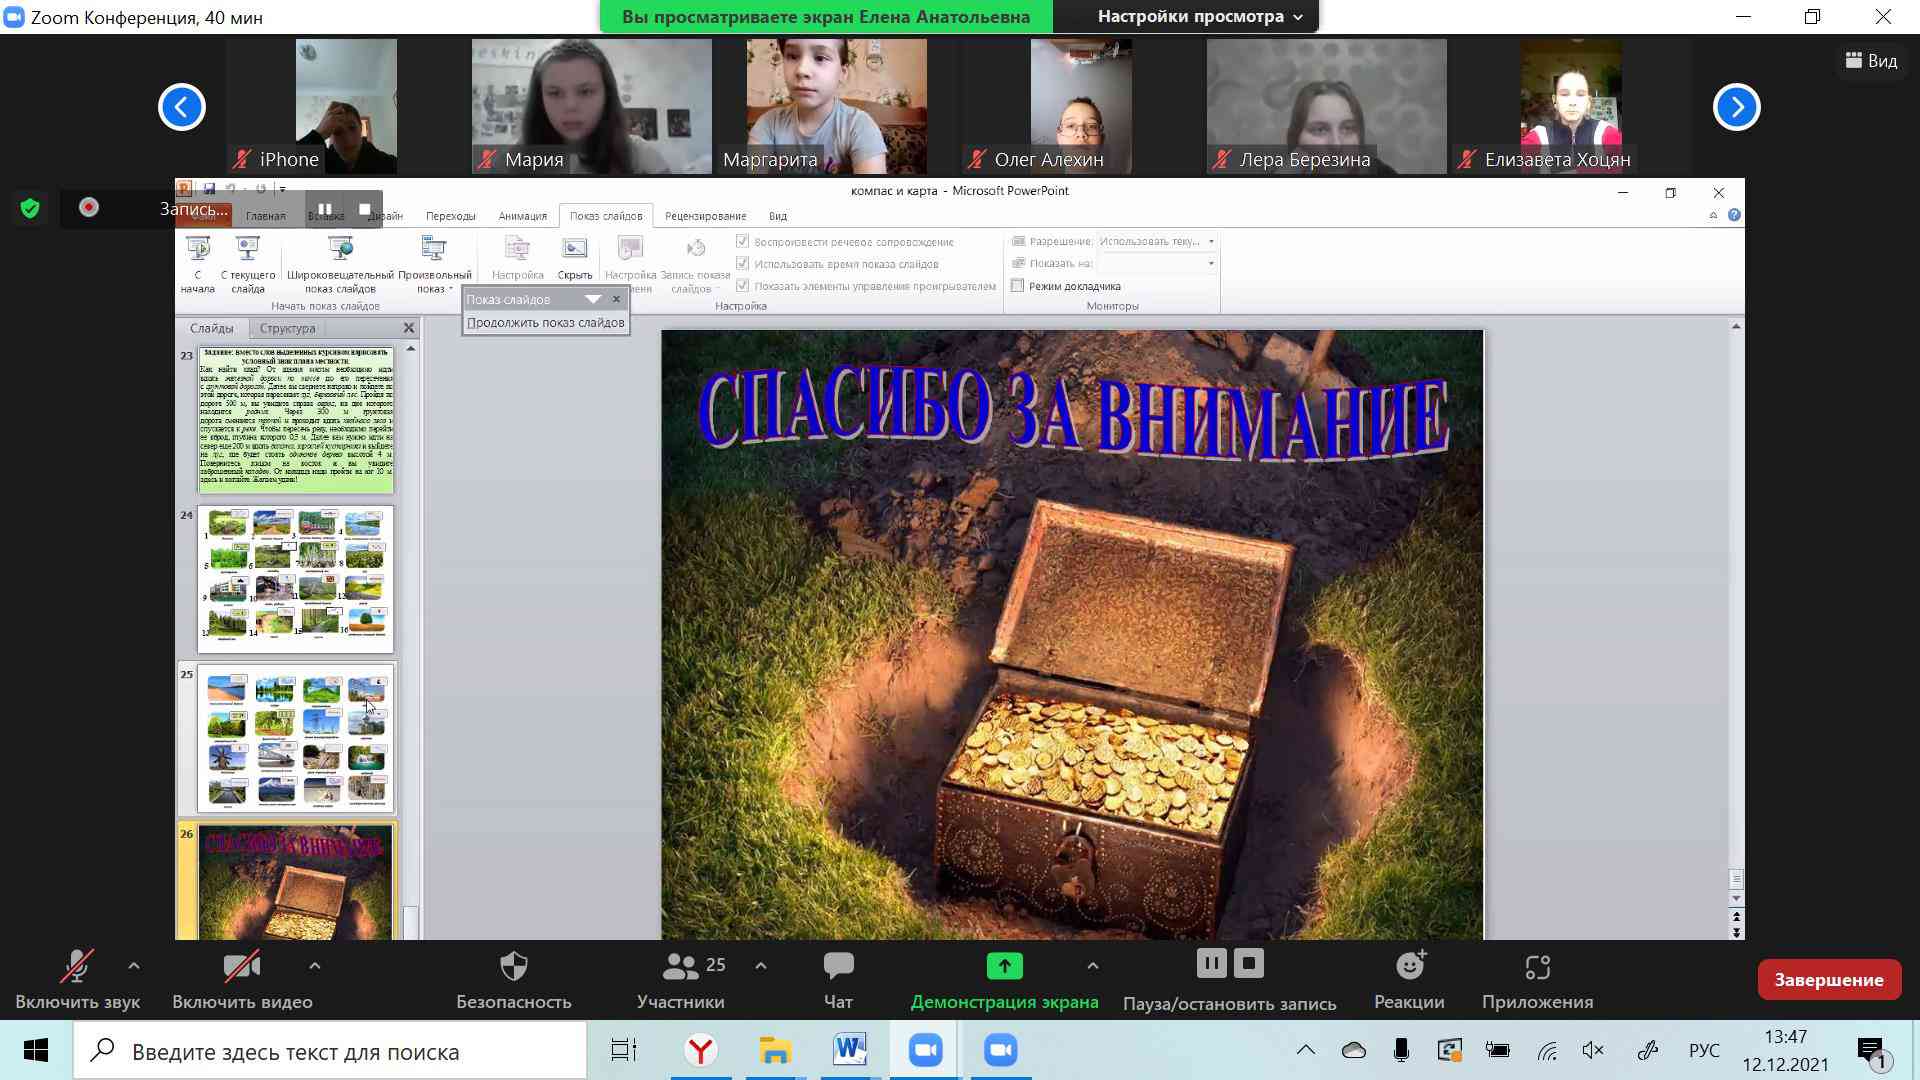Open the Чат chat panel
This screenshot has width=1920, height=1080.
click(x=838, y=967)
